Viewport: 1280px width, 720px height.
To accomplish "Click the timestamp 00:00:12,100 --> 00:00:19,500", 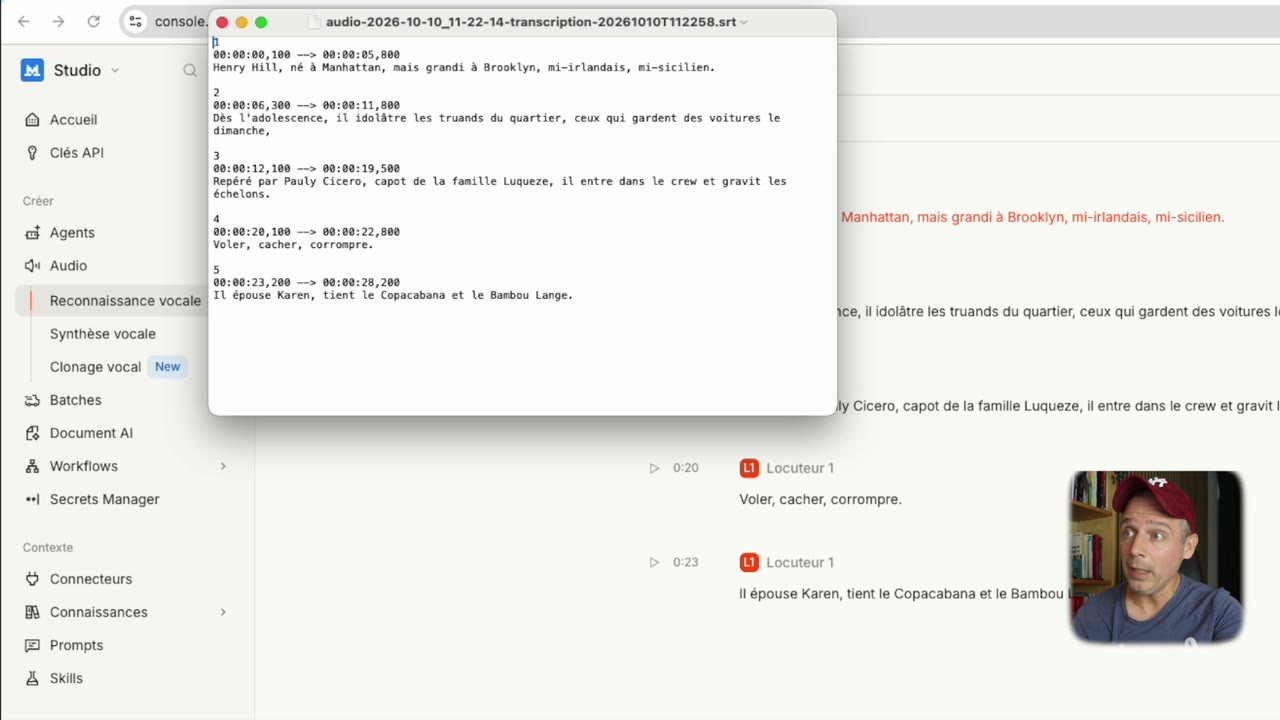I will [x=306, y=169].
